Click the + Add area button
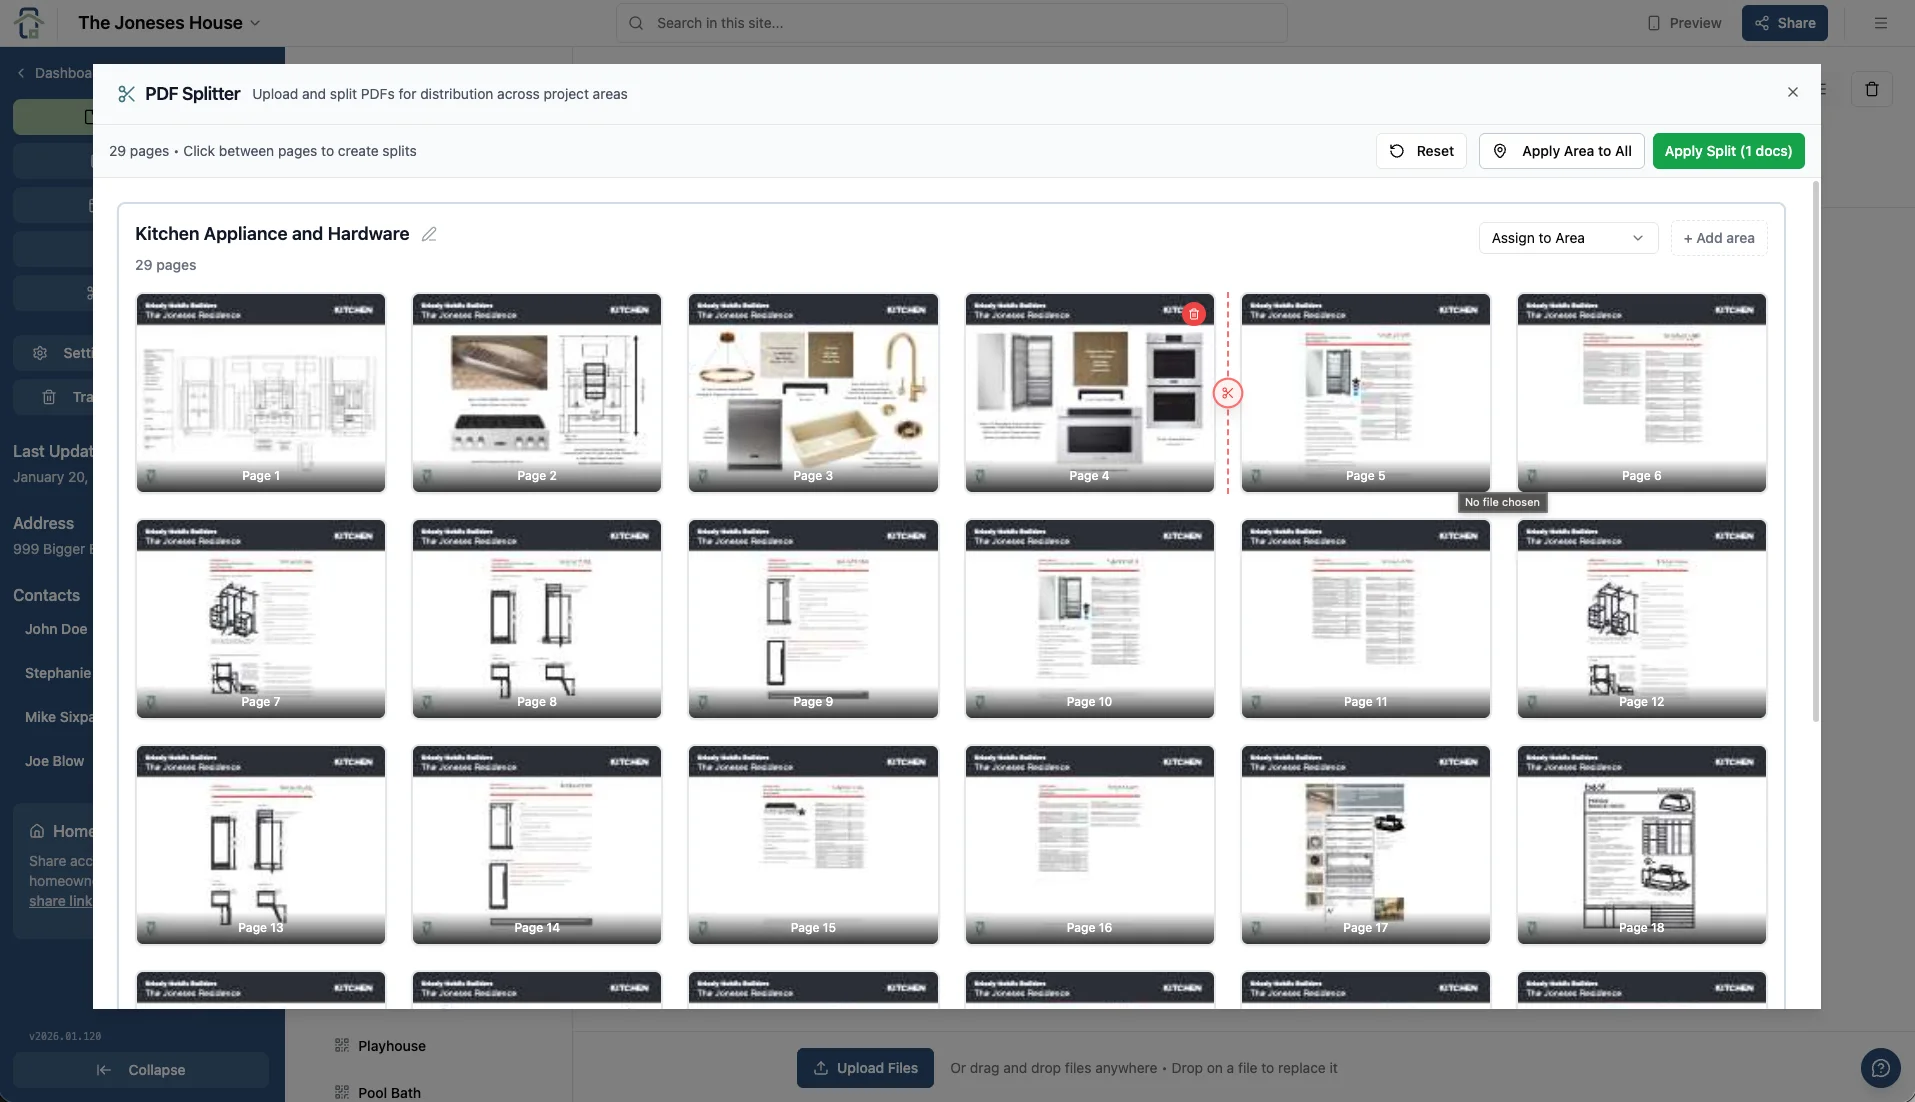Viewport: 1915px width, 1102px height. (1718, 238)
